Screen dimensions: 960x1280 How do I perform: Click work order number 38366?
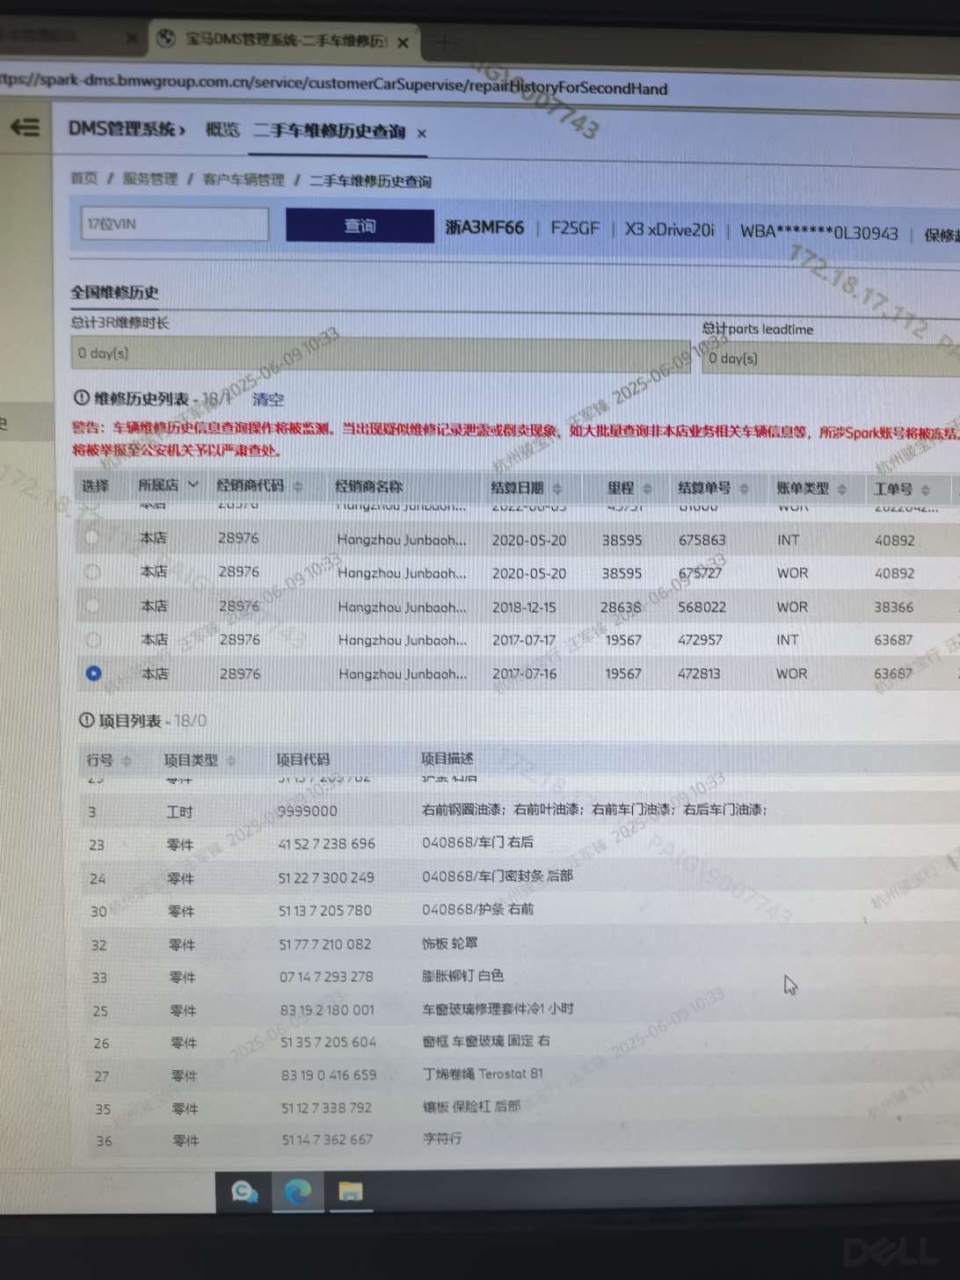click(x=893, y=607)
